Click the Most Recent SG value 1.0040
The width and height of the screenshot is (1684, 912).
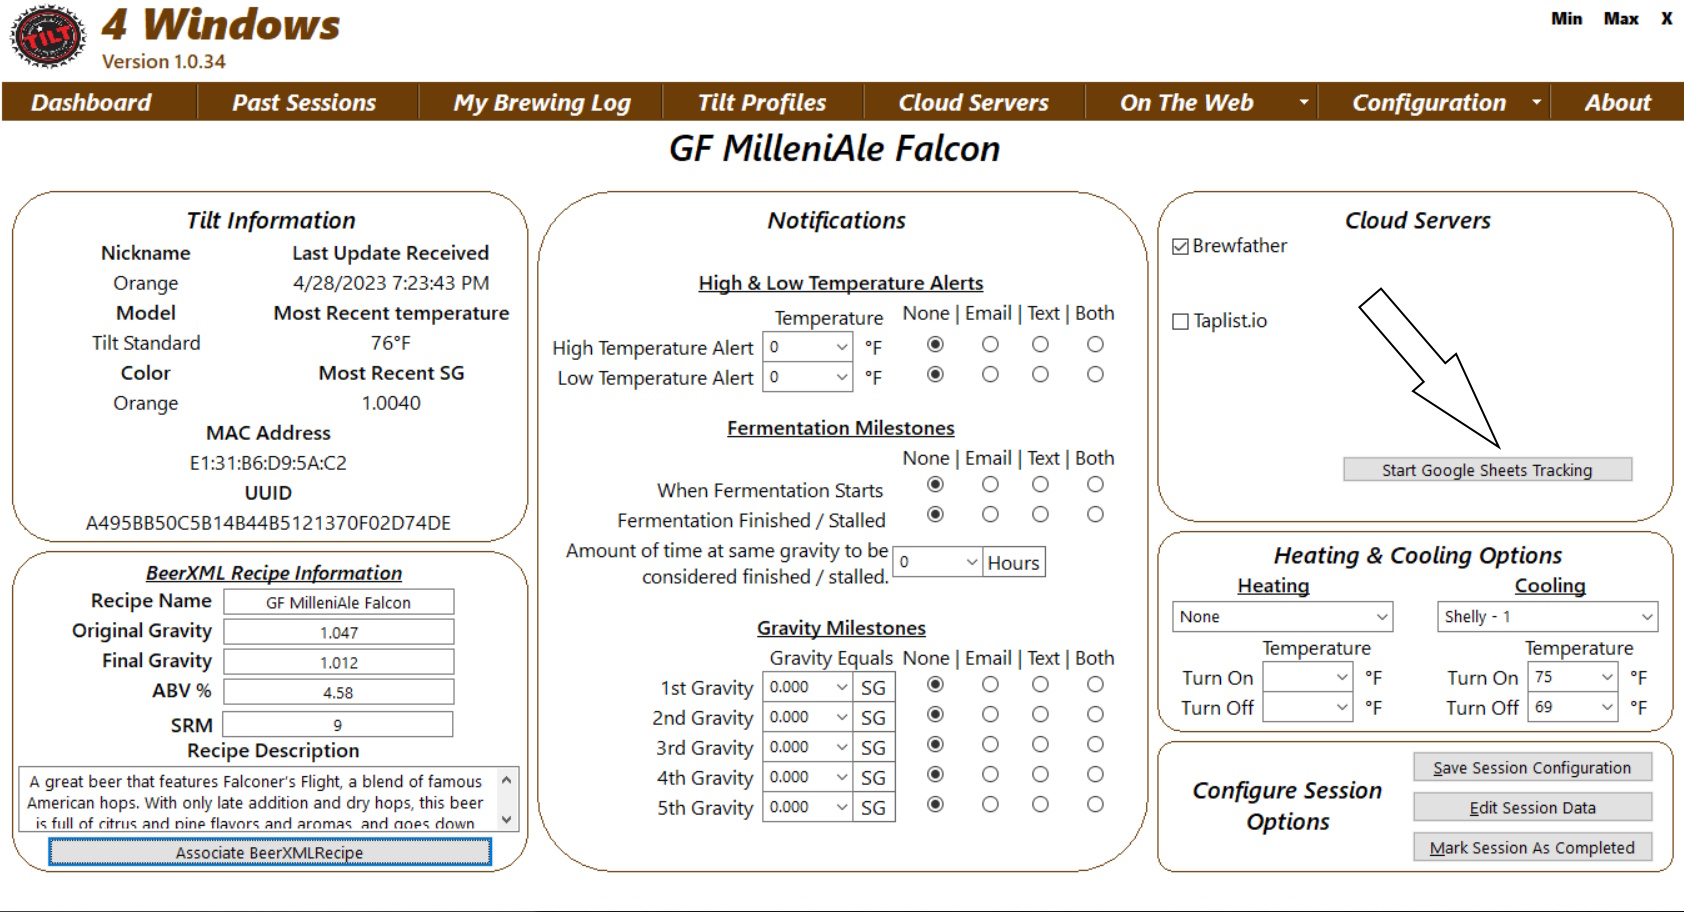[391, 403]
